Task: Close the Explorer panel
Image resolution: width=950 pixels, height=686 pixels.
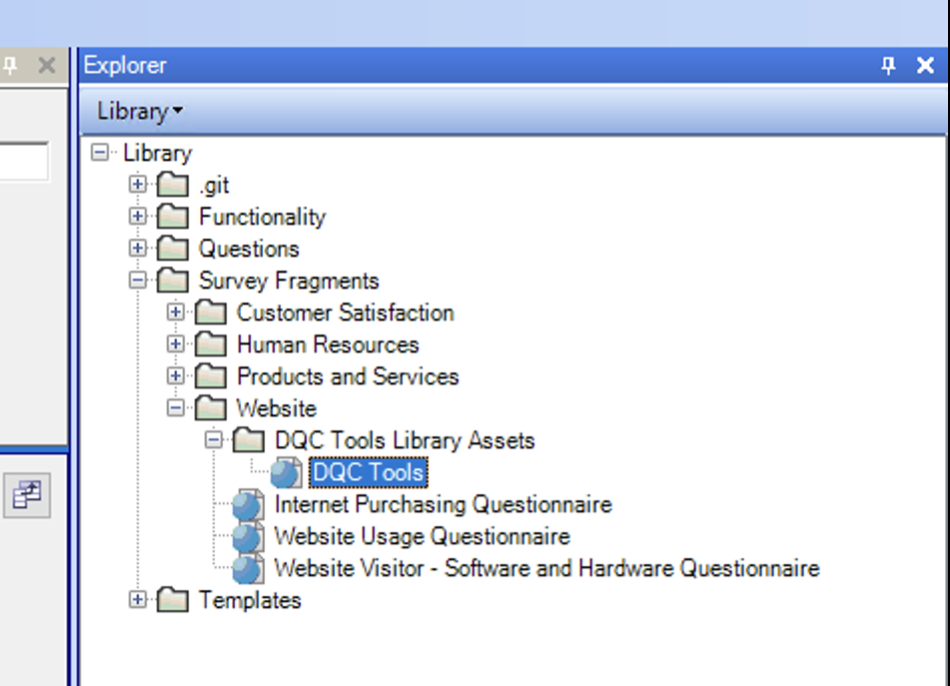Action: click(925, 66)
